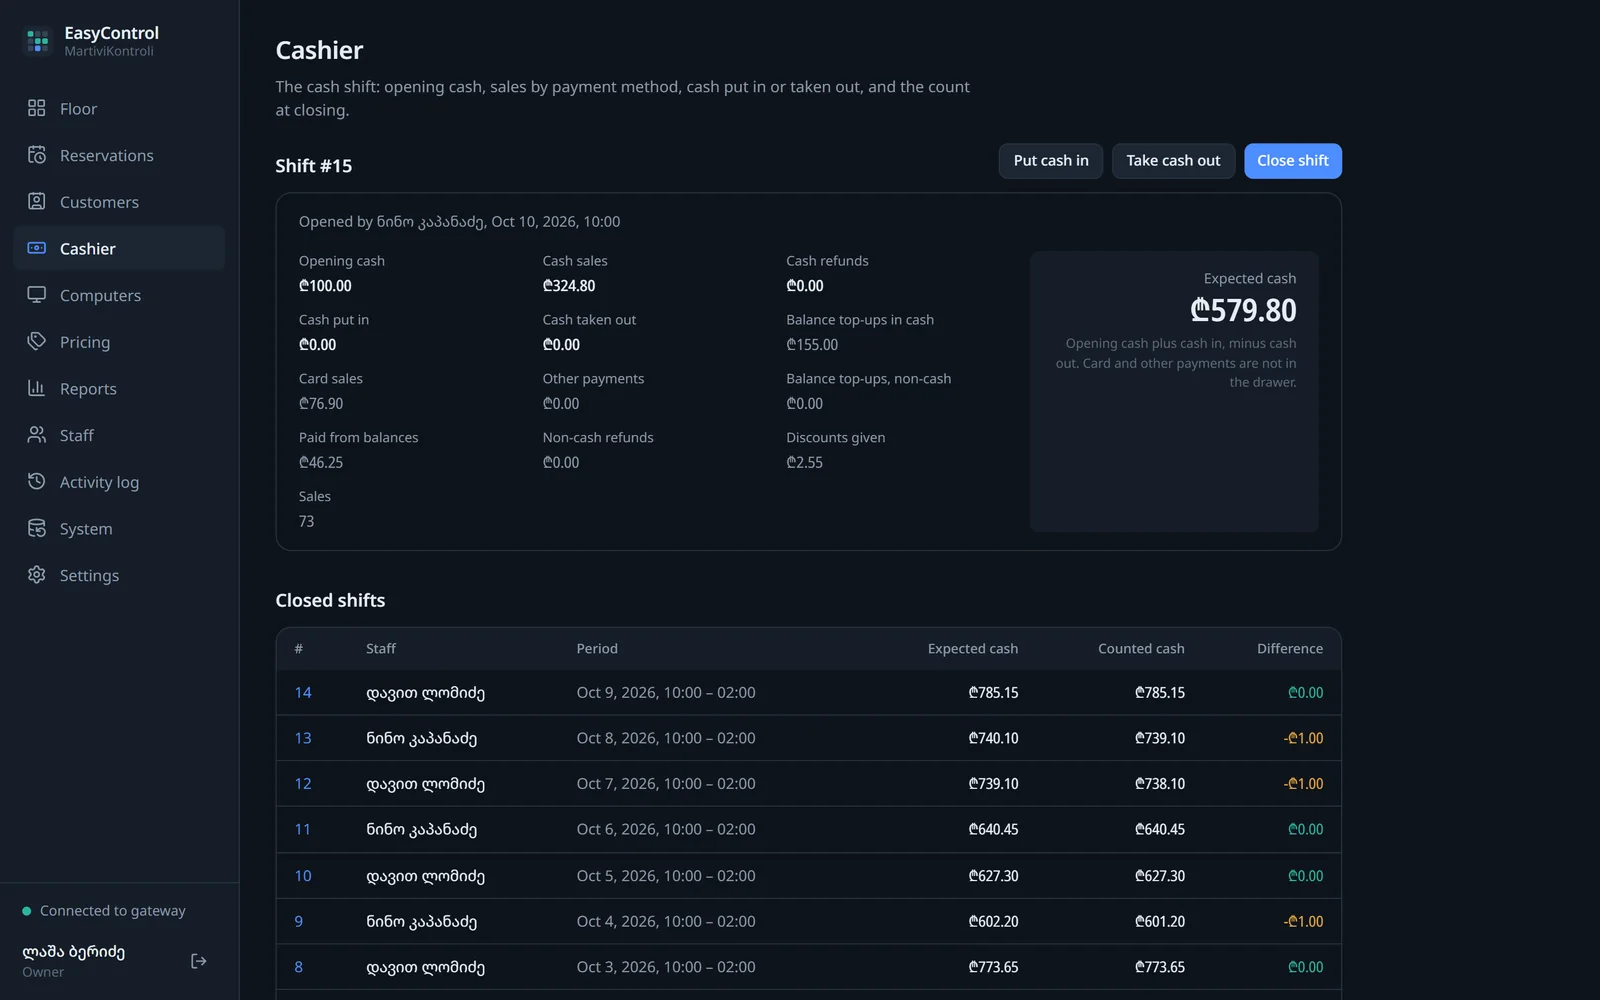Image resolution: width=1600 pixels, height=1000 pixels.
Task: Click the Activity log history icon
Action: click(x=37, y=481)
